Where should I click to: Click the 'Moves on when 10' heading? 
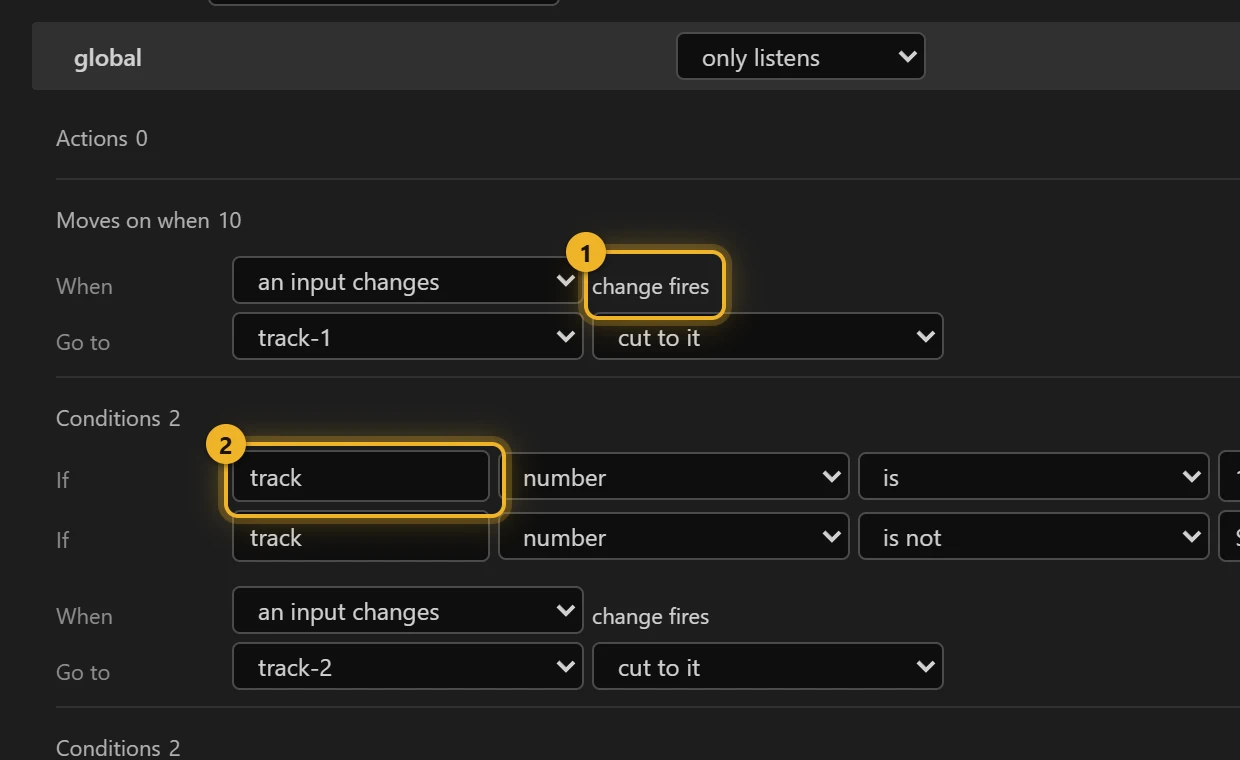pos(149,220)
